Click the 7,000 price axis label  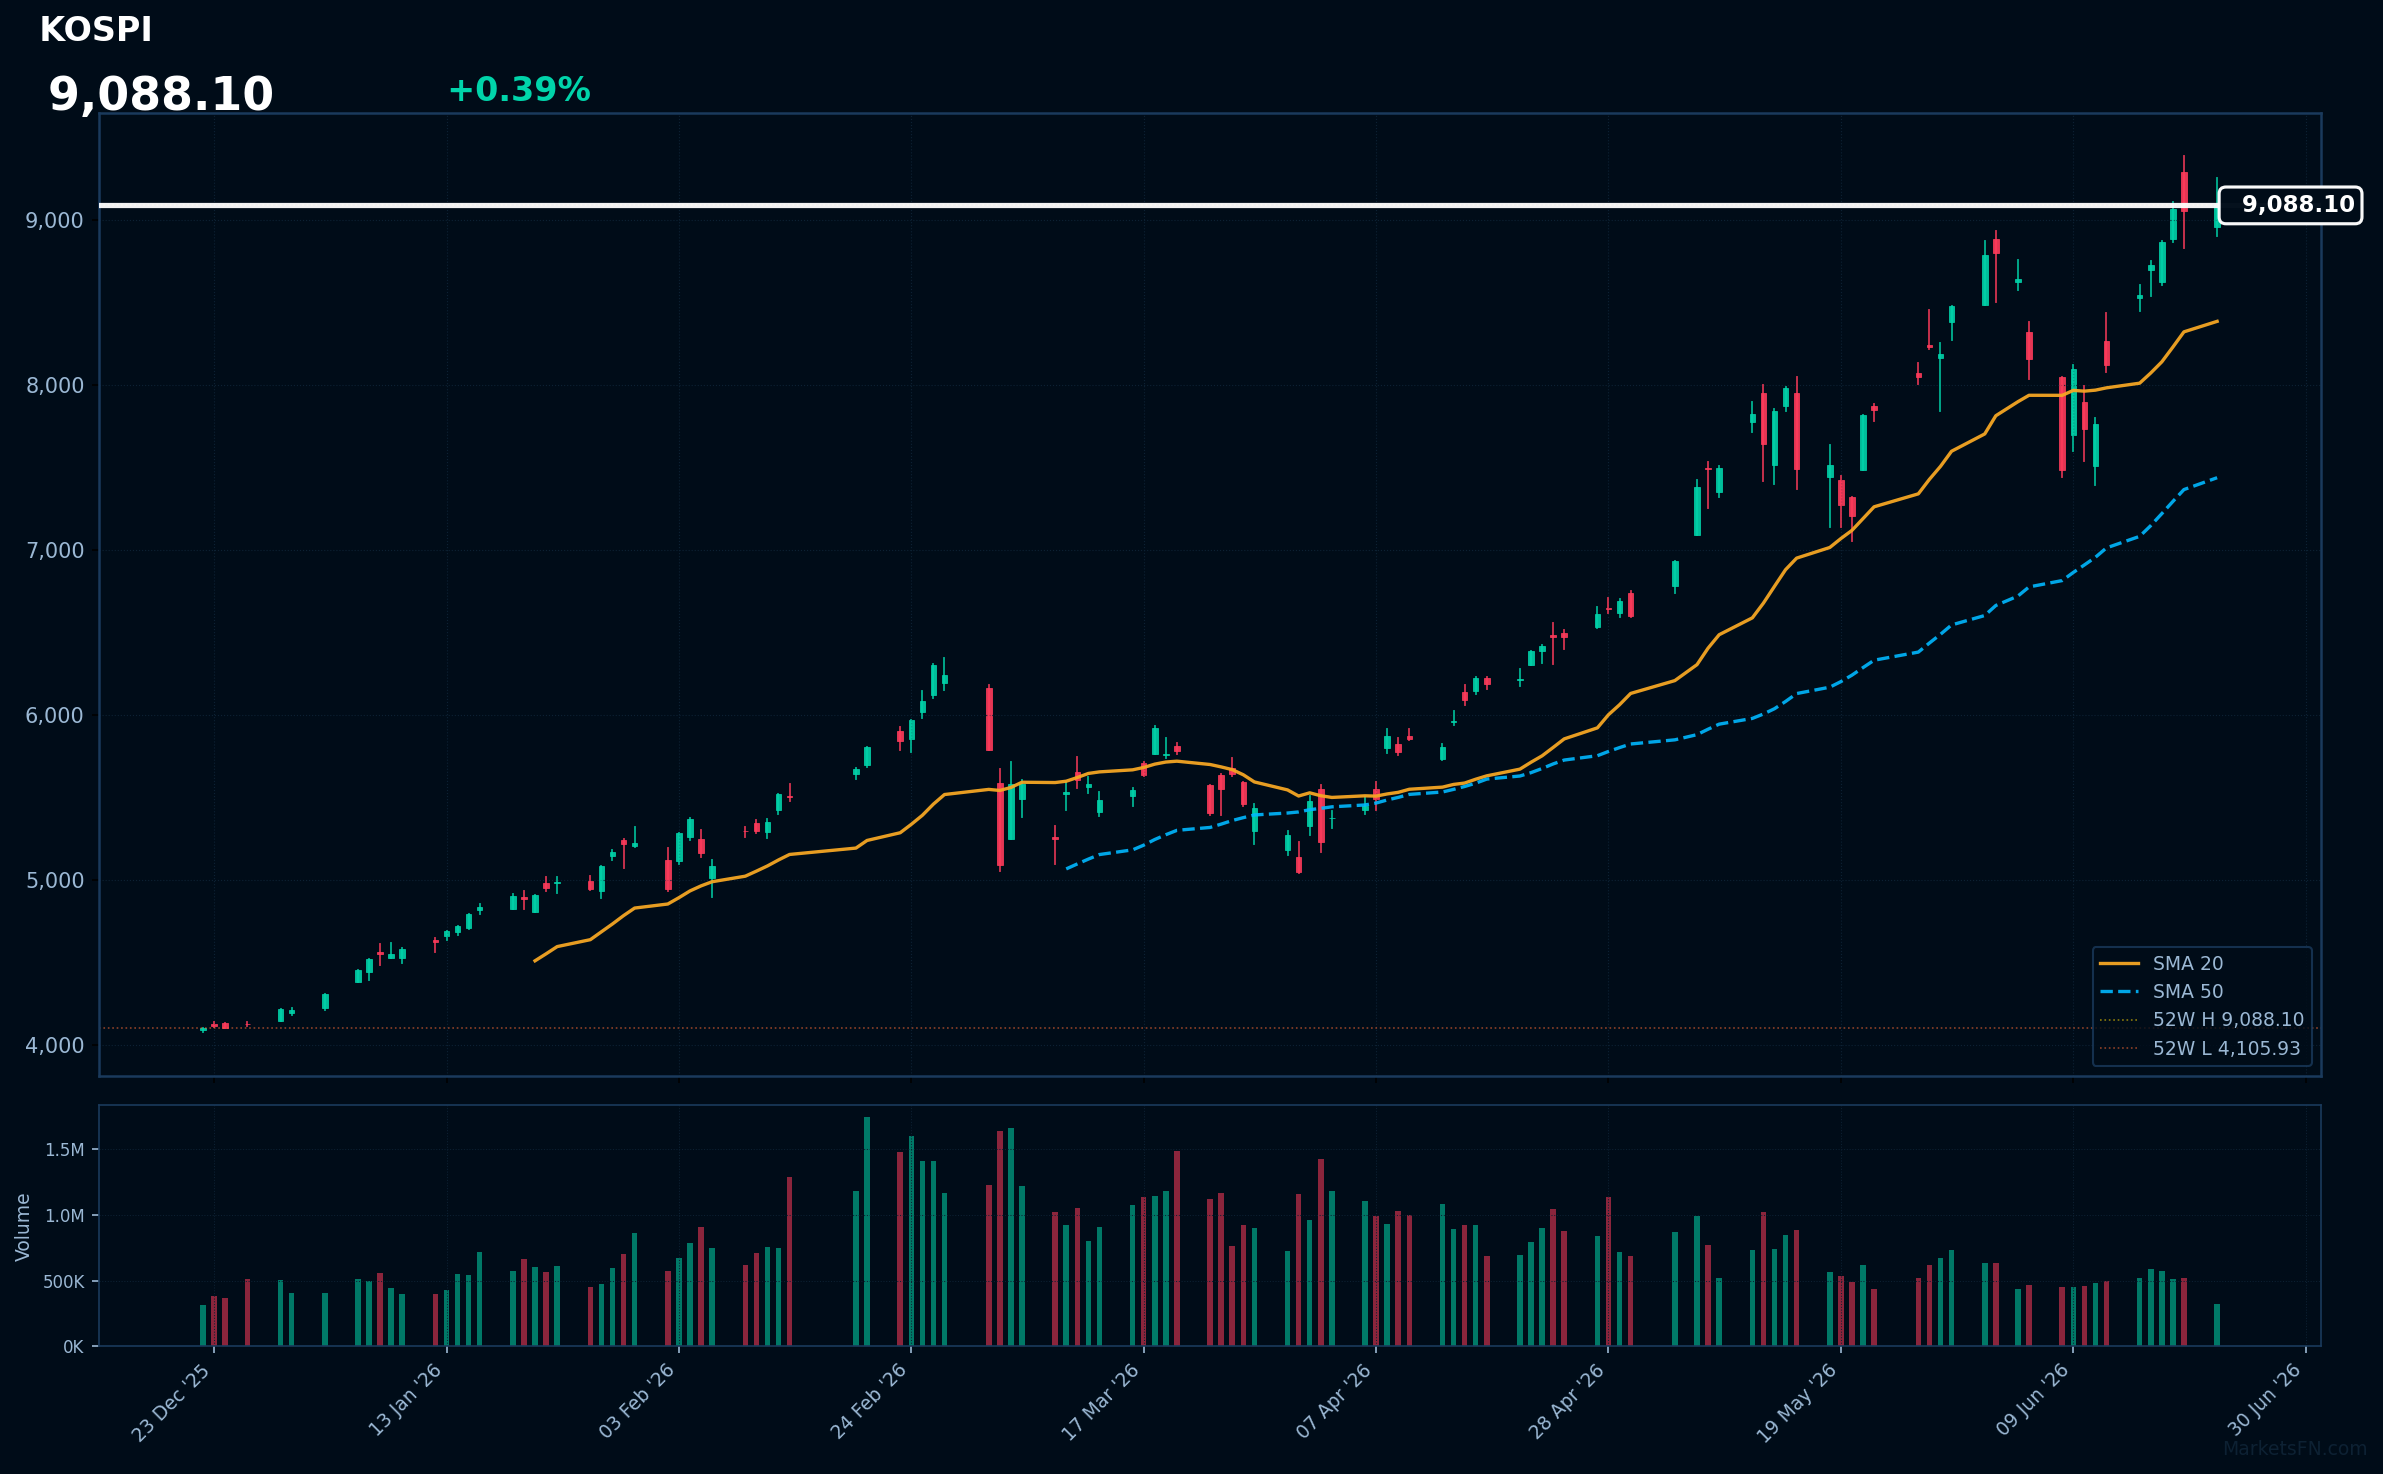(55, 551)
